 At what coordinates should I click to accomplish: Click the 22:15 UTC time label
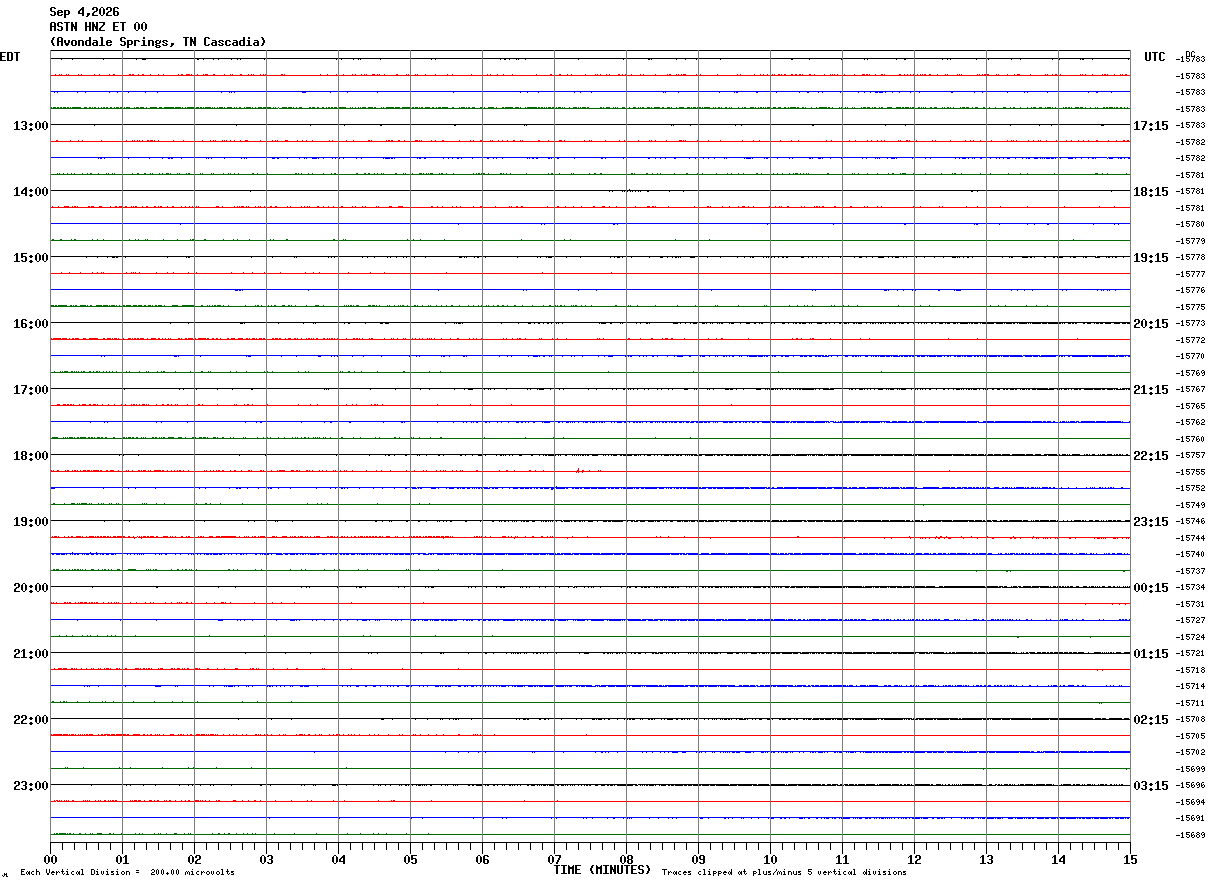point(1150,456)
